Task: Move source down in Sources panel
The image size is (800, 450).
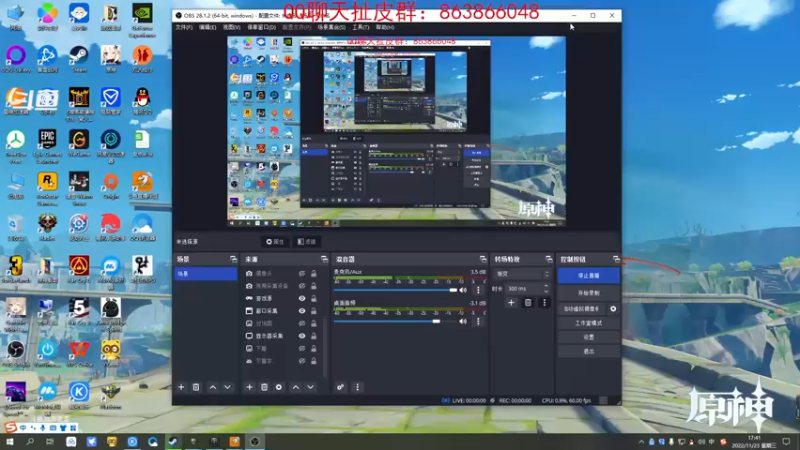Action: (x=310, y=387)
